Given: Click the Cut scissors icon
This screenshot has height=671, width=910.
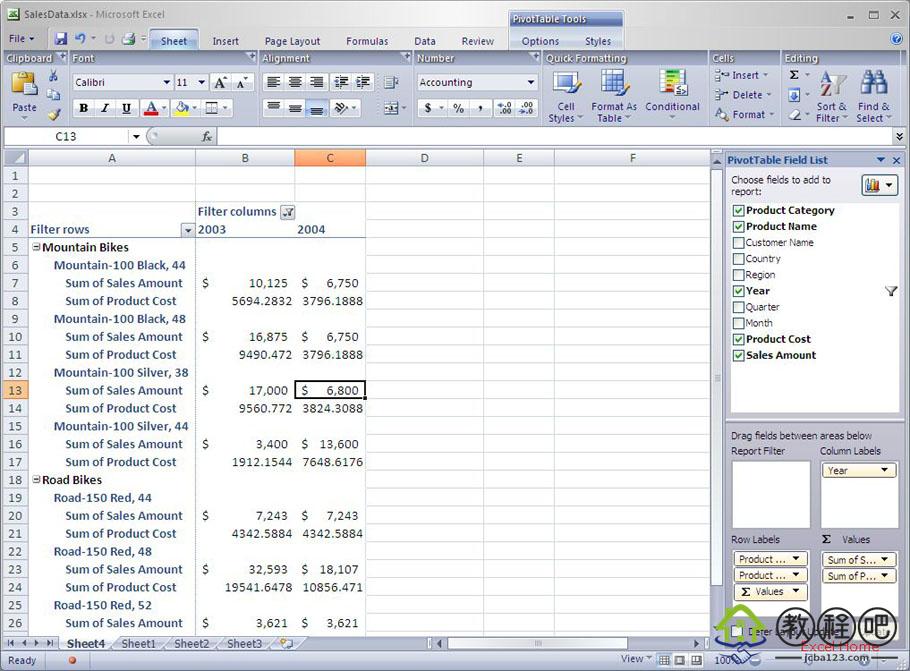Looking at the screenshot, I should 53,75.
